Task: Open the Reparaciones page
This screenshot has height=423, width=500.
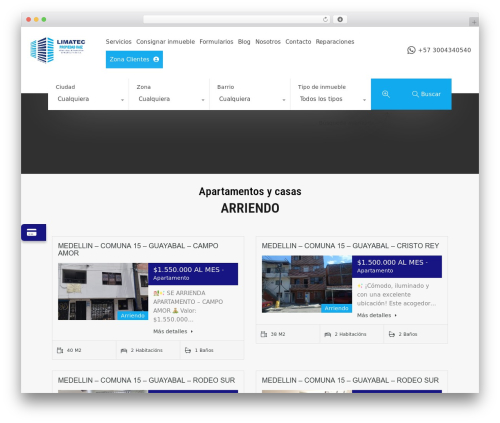Action: (335, 42)
